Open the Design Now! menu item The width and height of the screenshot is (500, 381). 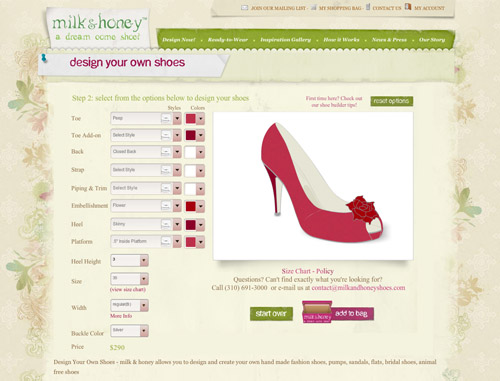tap(179, 40)
